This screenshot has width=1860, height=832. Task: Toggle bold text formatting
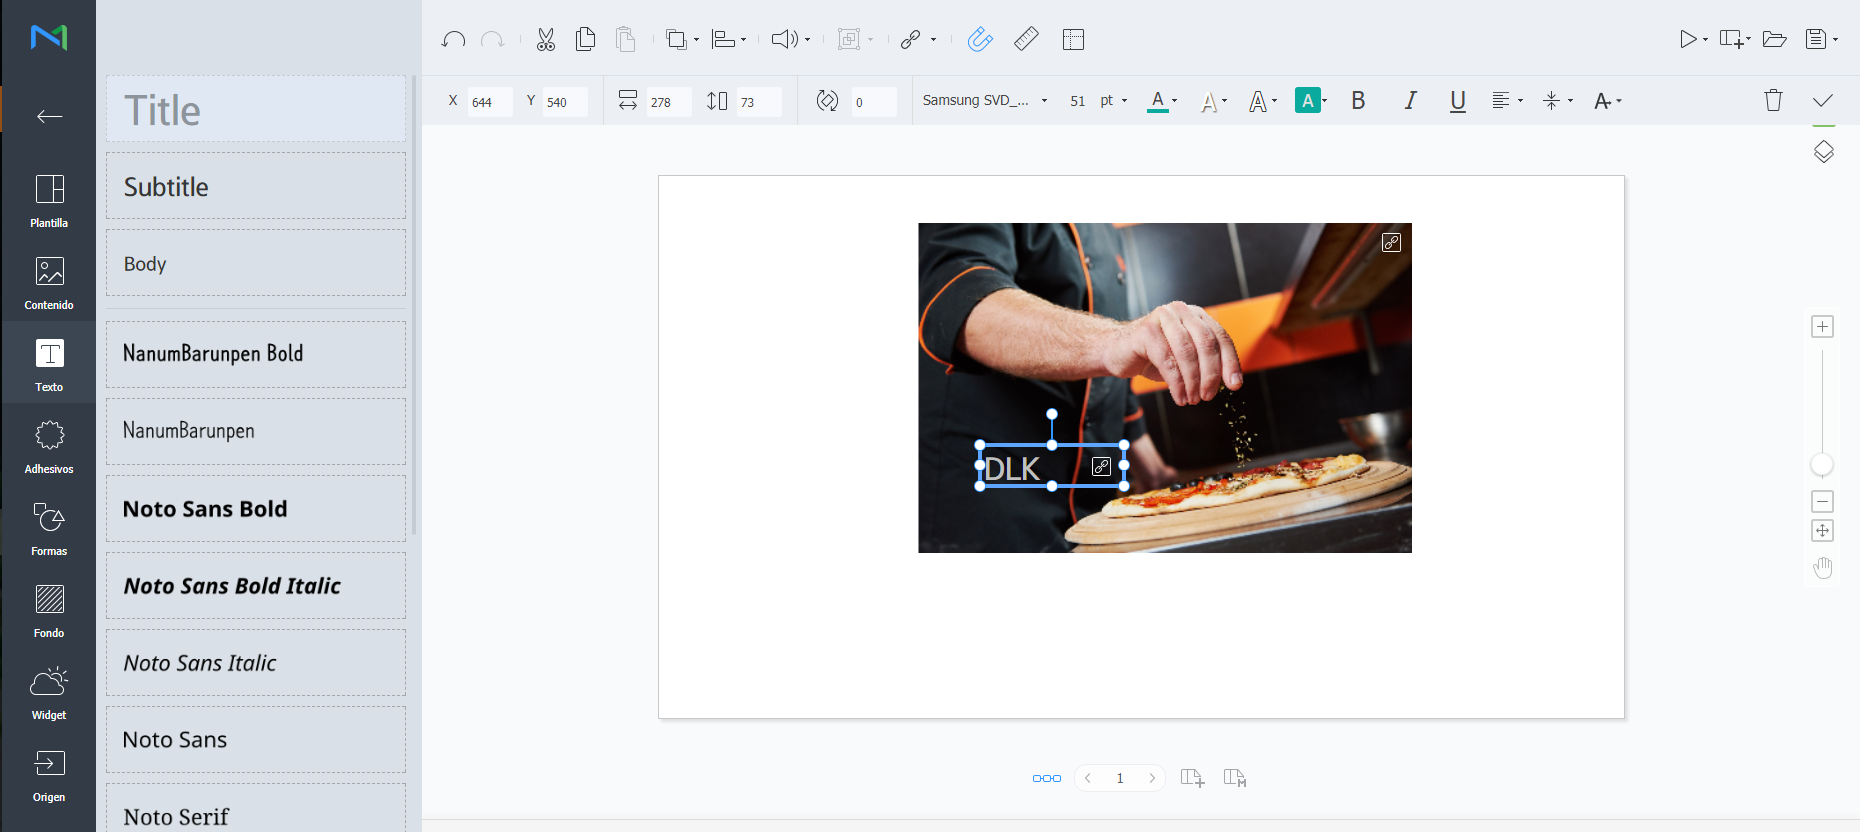[1358, 101]
